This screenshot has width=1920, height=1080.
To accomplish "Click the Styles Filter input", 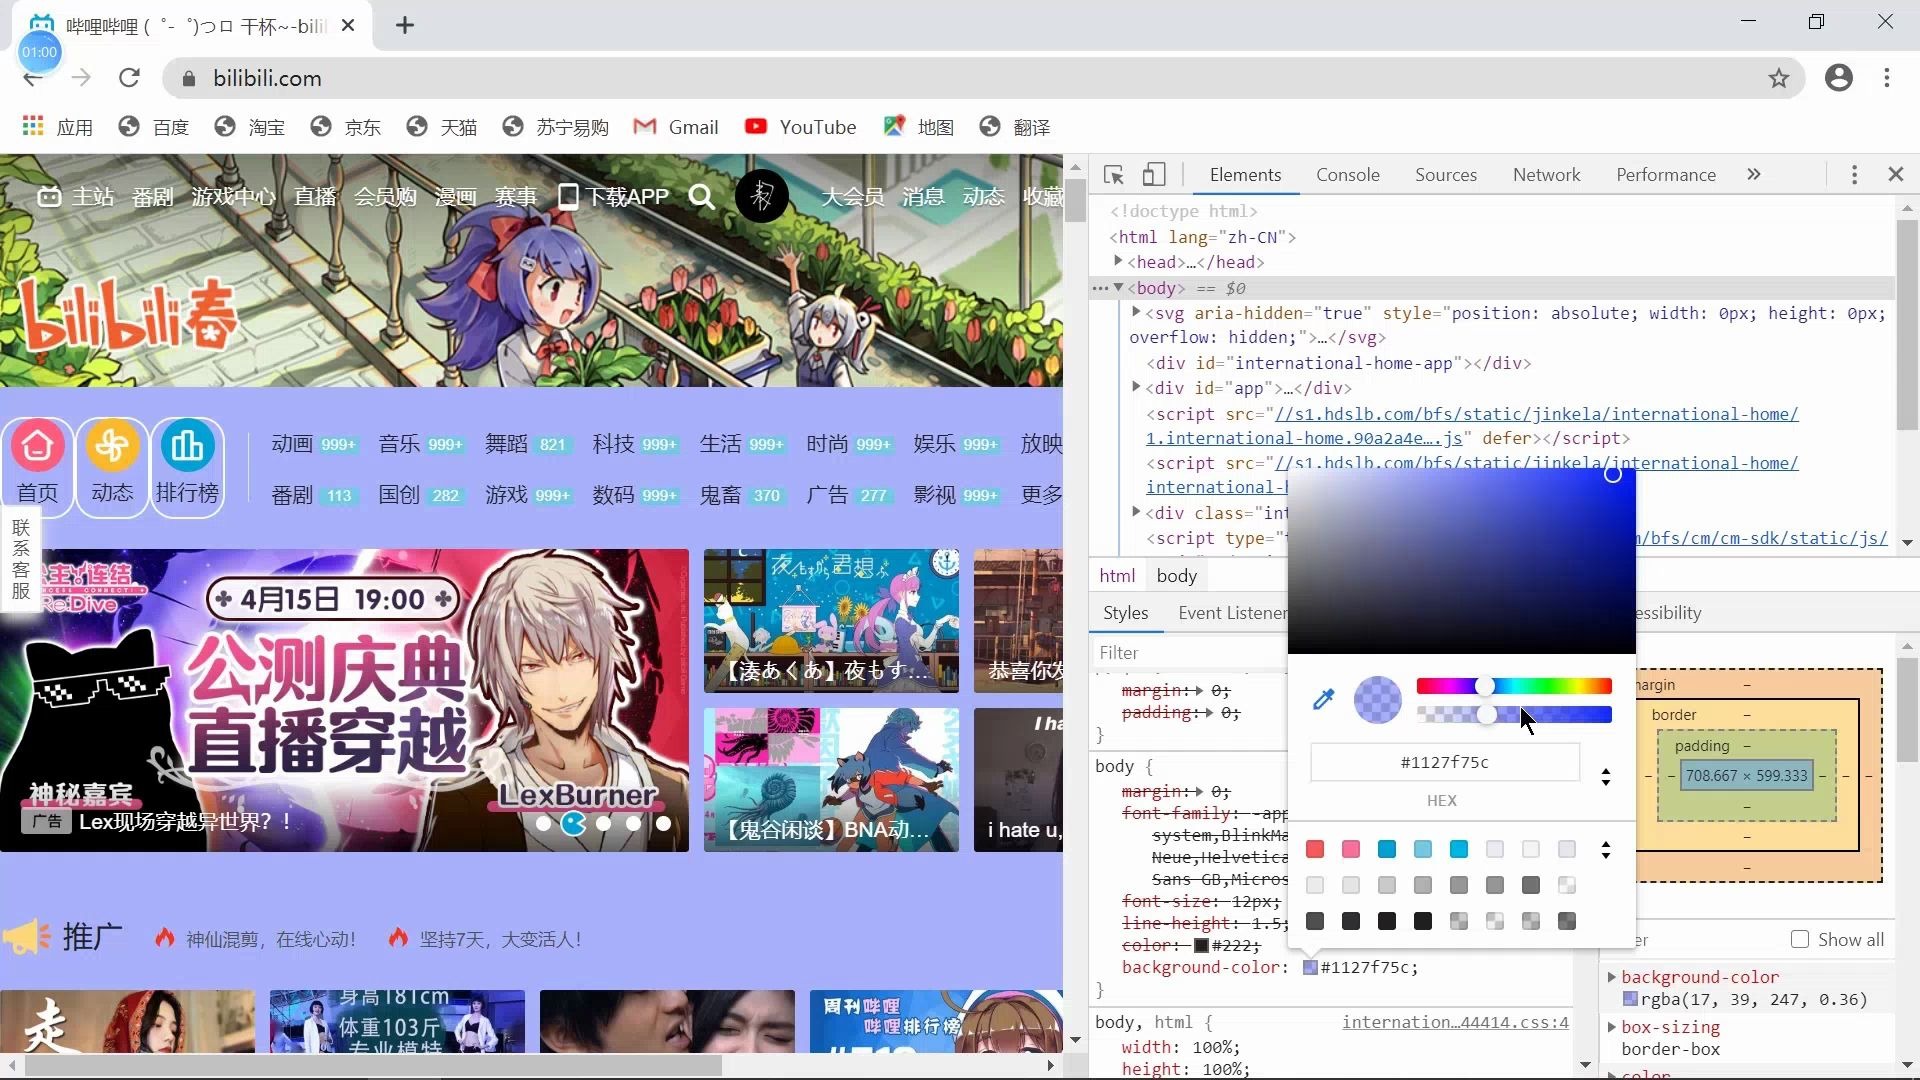I will tap(1190, 653).
